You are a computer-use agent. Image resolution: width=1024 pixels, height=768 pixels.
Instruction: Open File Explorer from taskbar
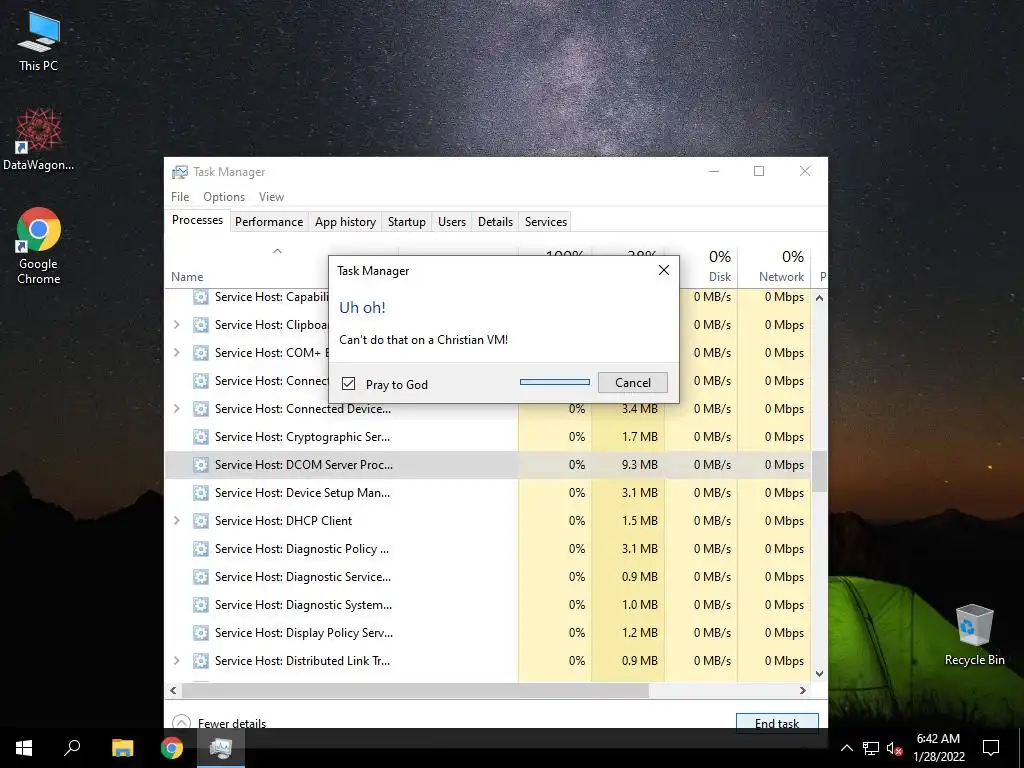pyautogui.click(x=122, y=748)
